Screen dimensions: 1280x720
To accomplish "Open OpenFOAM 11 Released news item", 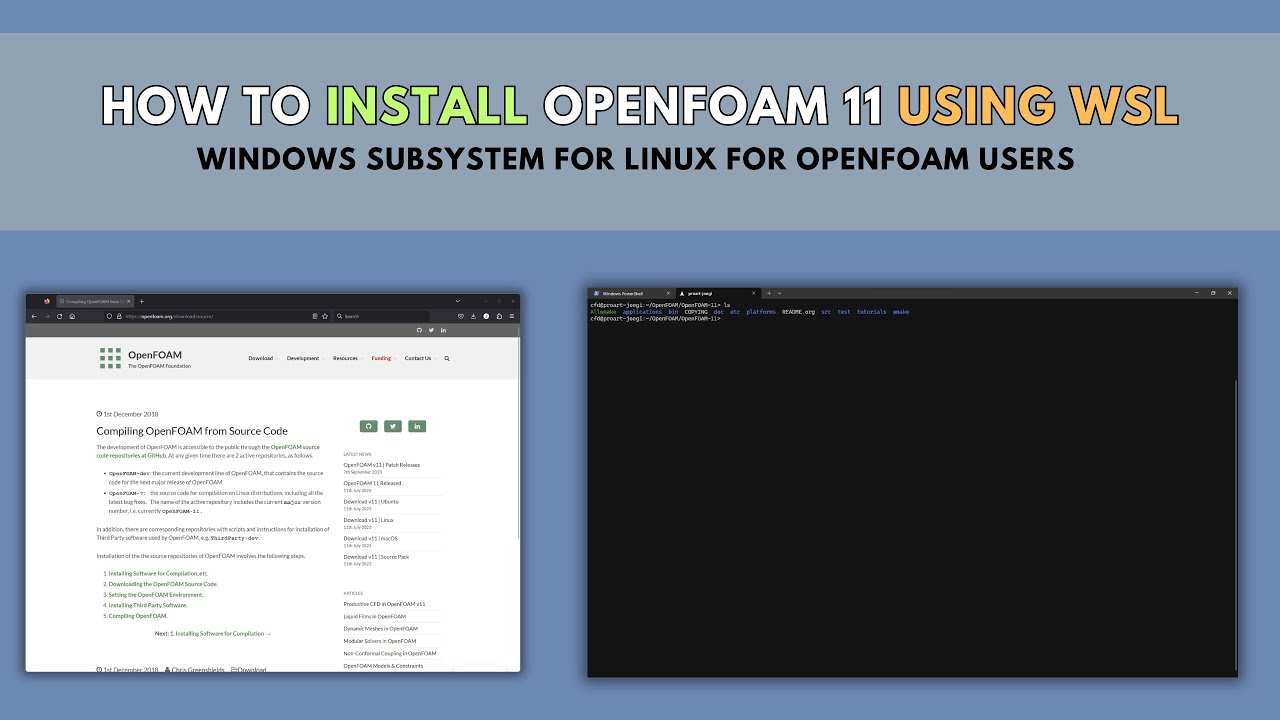I will pos(372,483).
